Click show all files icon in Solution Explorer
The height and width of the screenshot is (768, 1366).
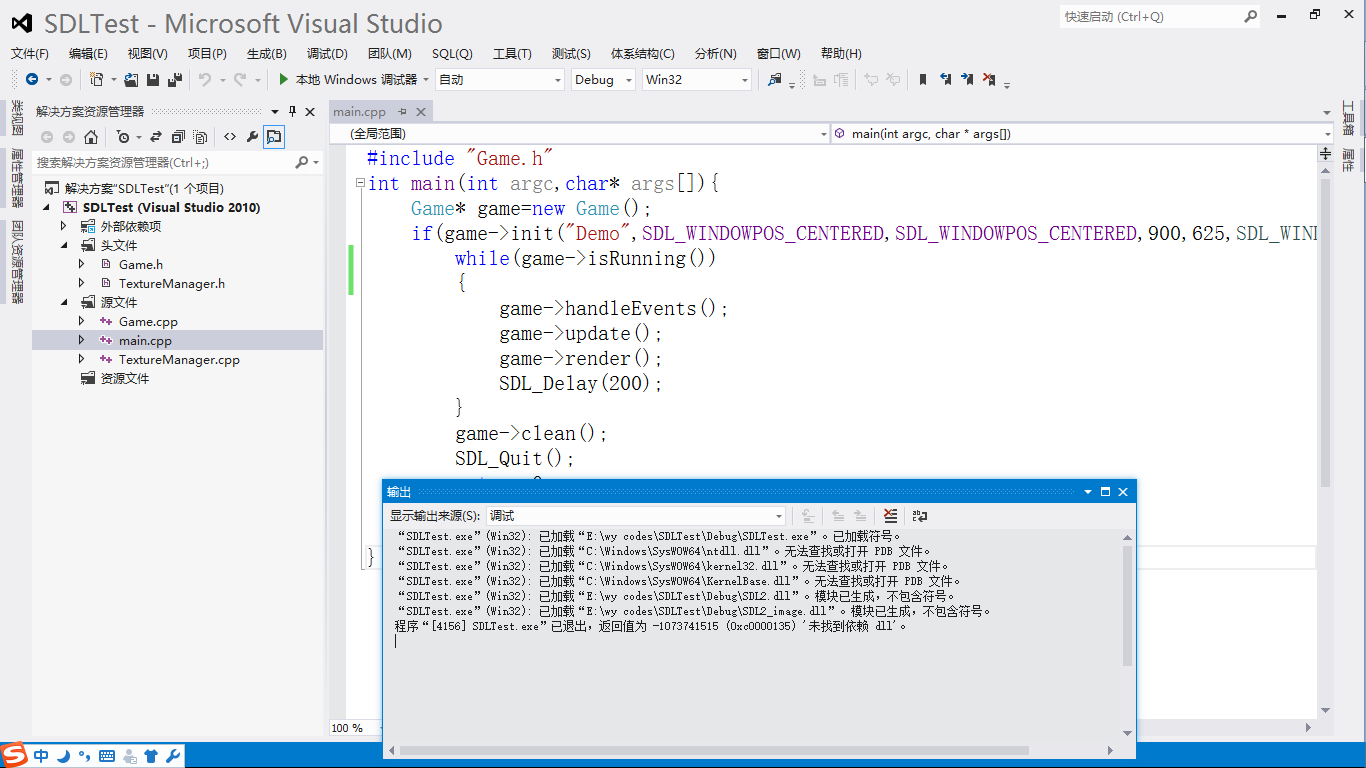coord(200,137)
